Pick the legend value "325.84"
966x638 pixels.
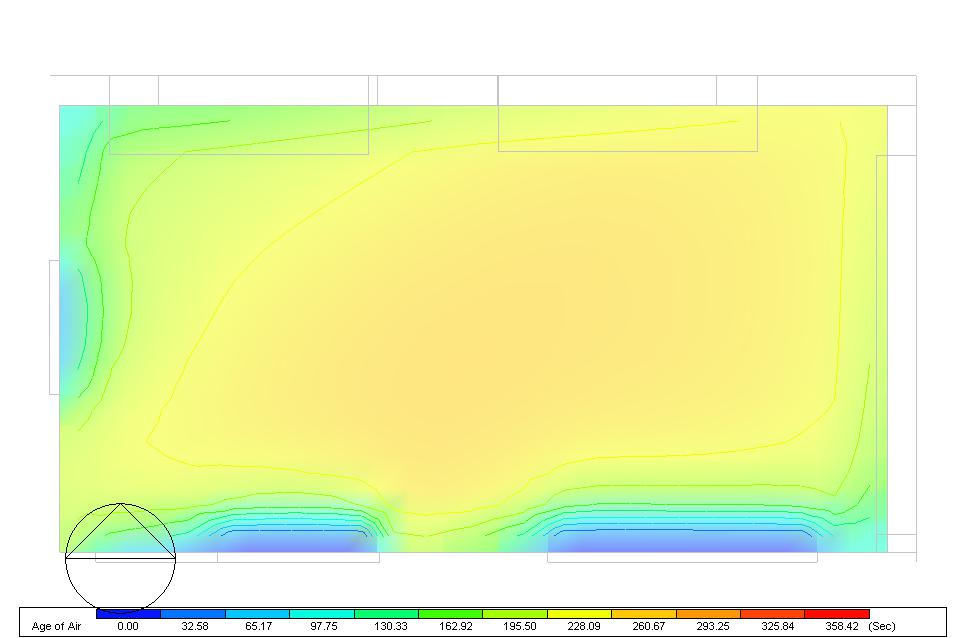coord(777,626)
